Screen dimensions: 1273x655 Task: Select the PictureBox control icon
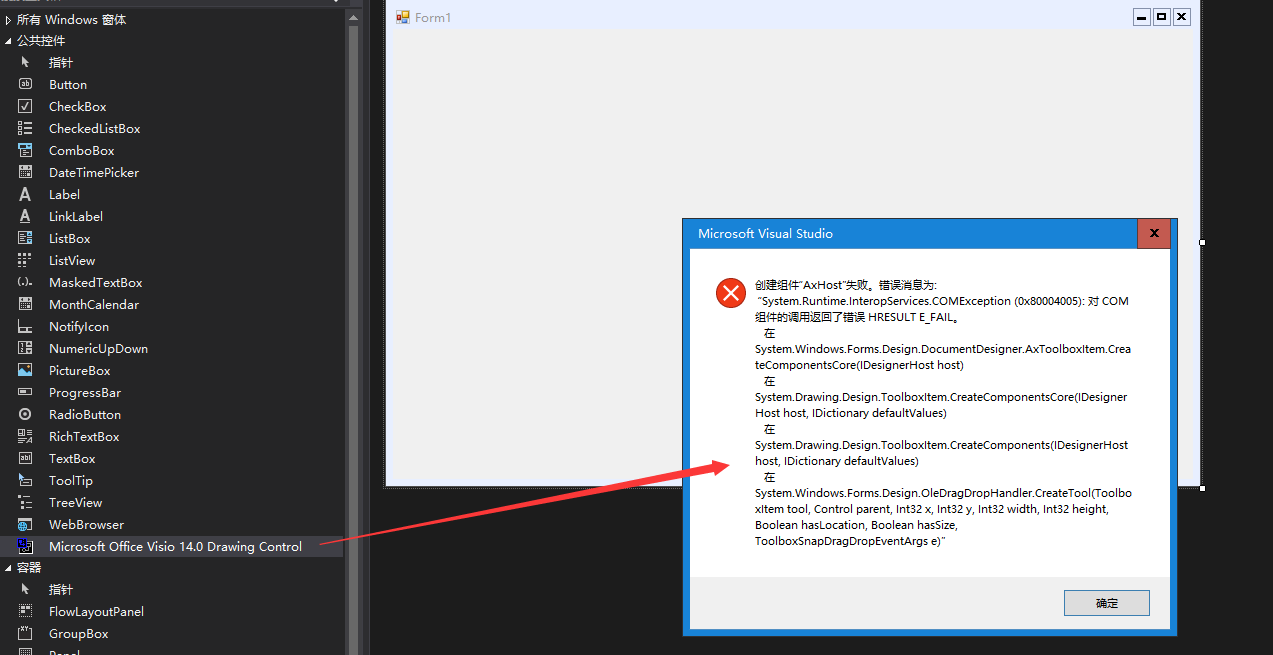(26, 371)
